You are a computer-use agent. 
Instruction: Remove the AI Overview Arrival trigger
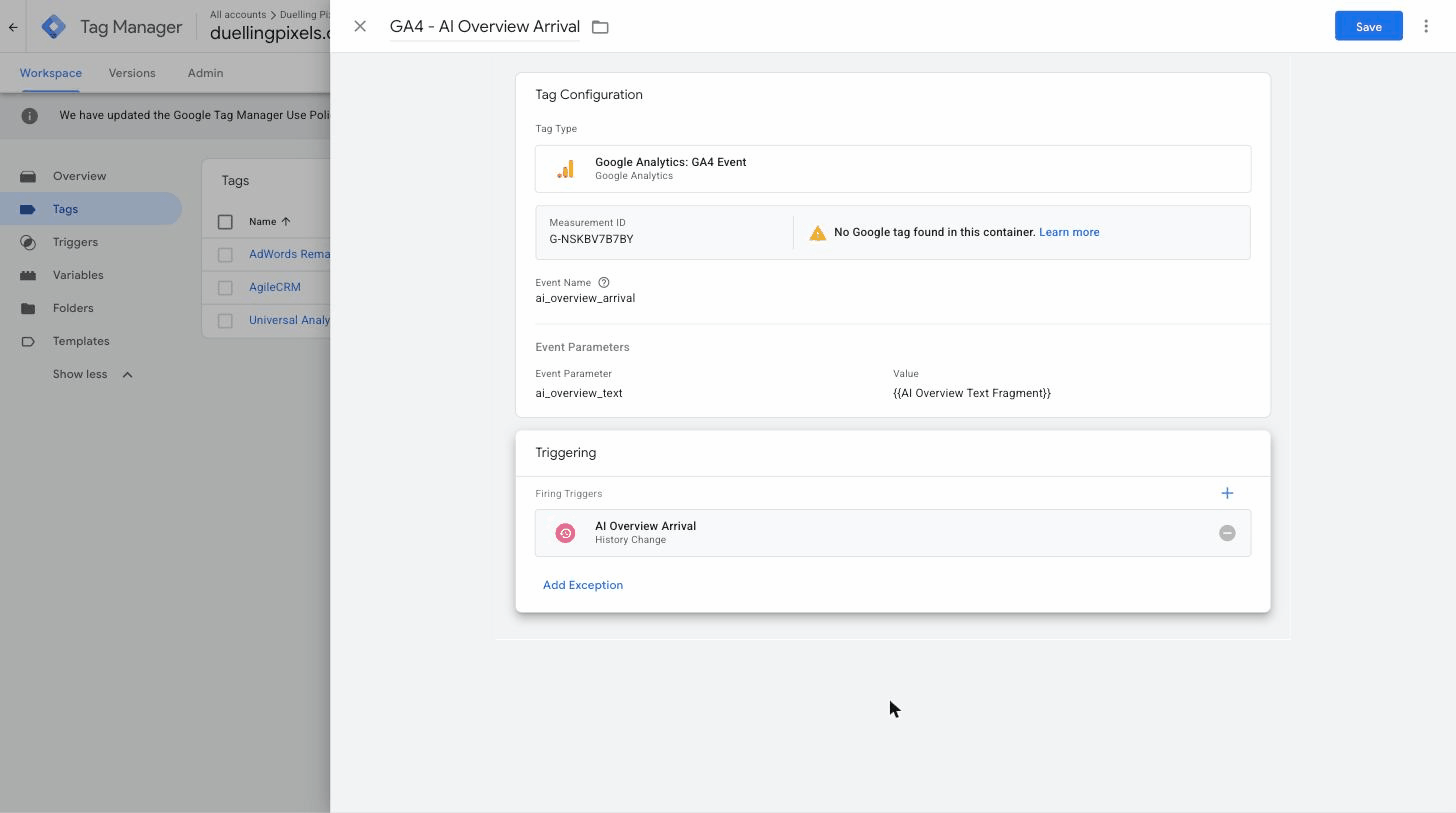1227,533
